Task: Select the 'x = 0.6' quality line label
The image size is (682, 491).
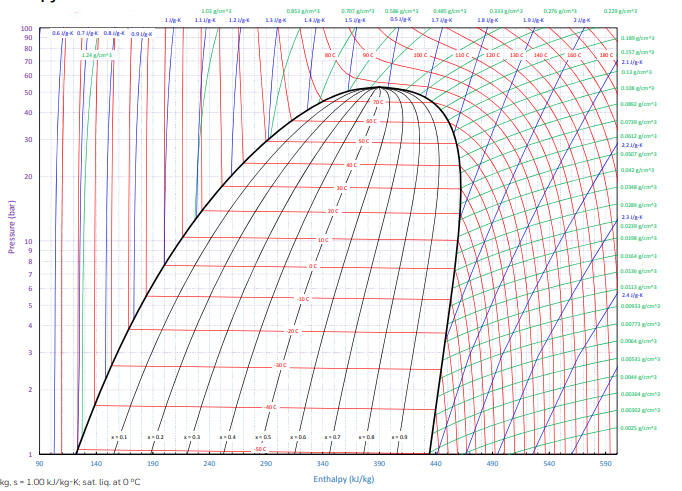Action: click(x=298, y=437)
